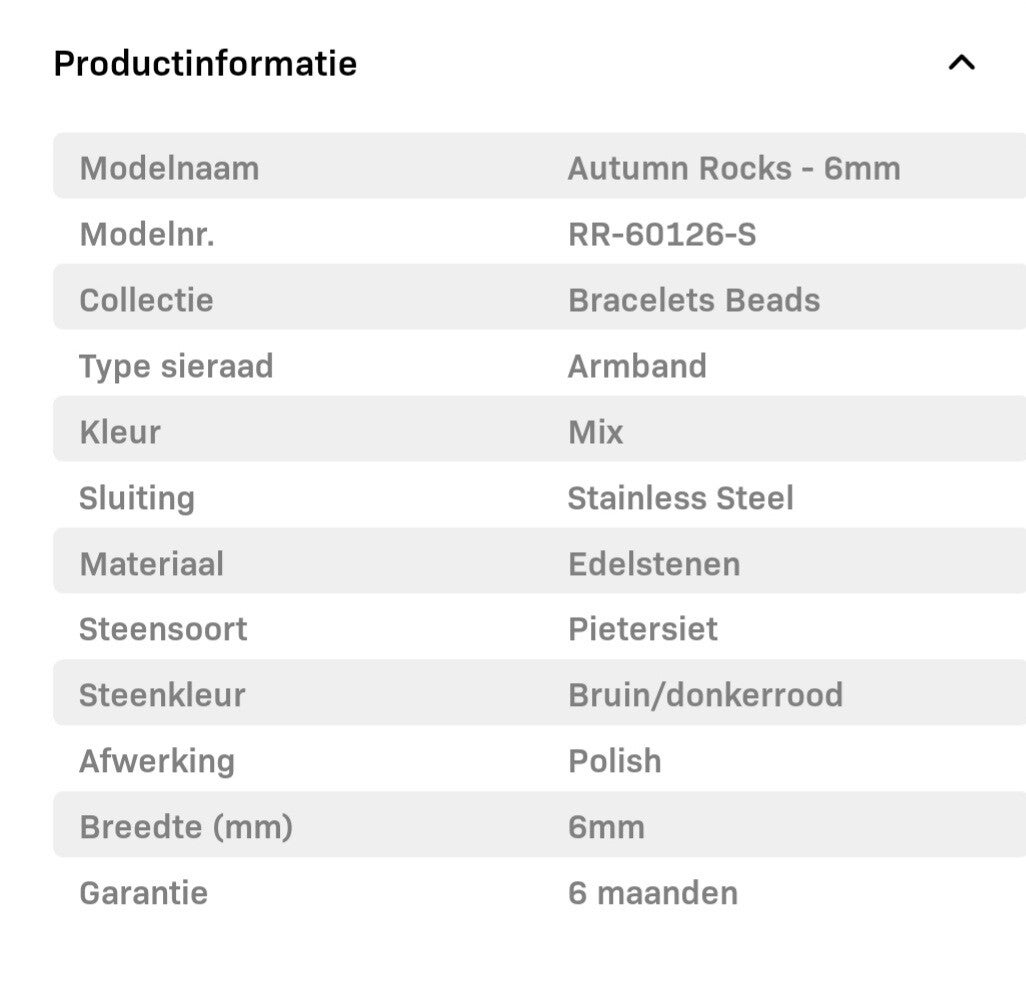Click the Sluiting label
This screenshot has width=1026, height=988.
[137, 498]
